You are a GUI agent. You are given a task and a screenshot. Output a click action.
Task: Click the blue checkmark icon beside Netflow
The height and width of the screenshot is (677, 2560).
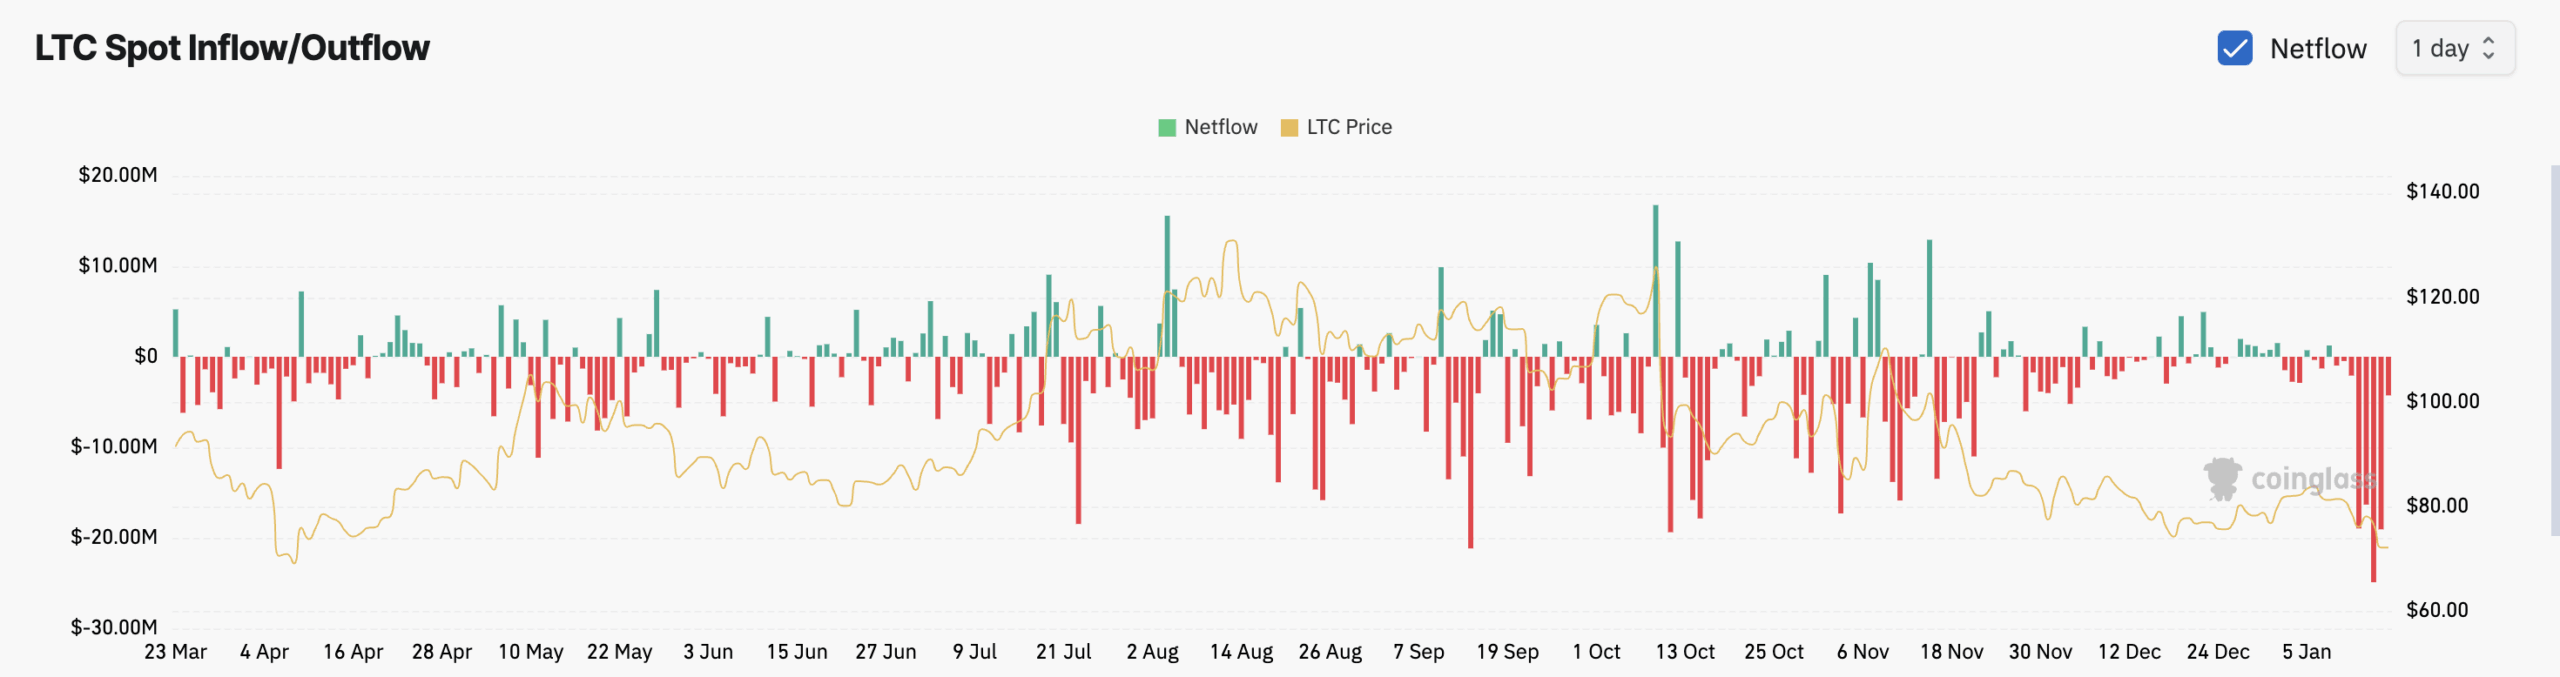pos(2236,47)
